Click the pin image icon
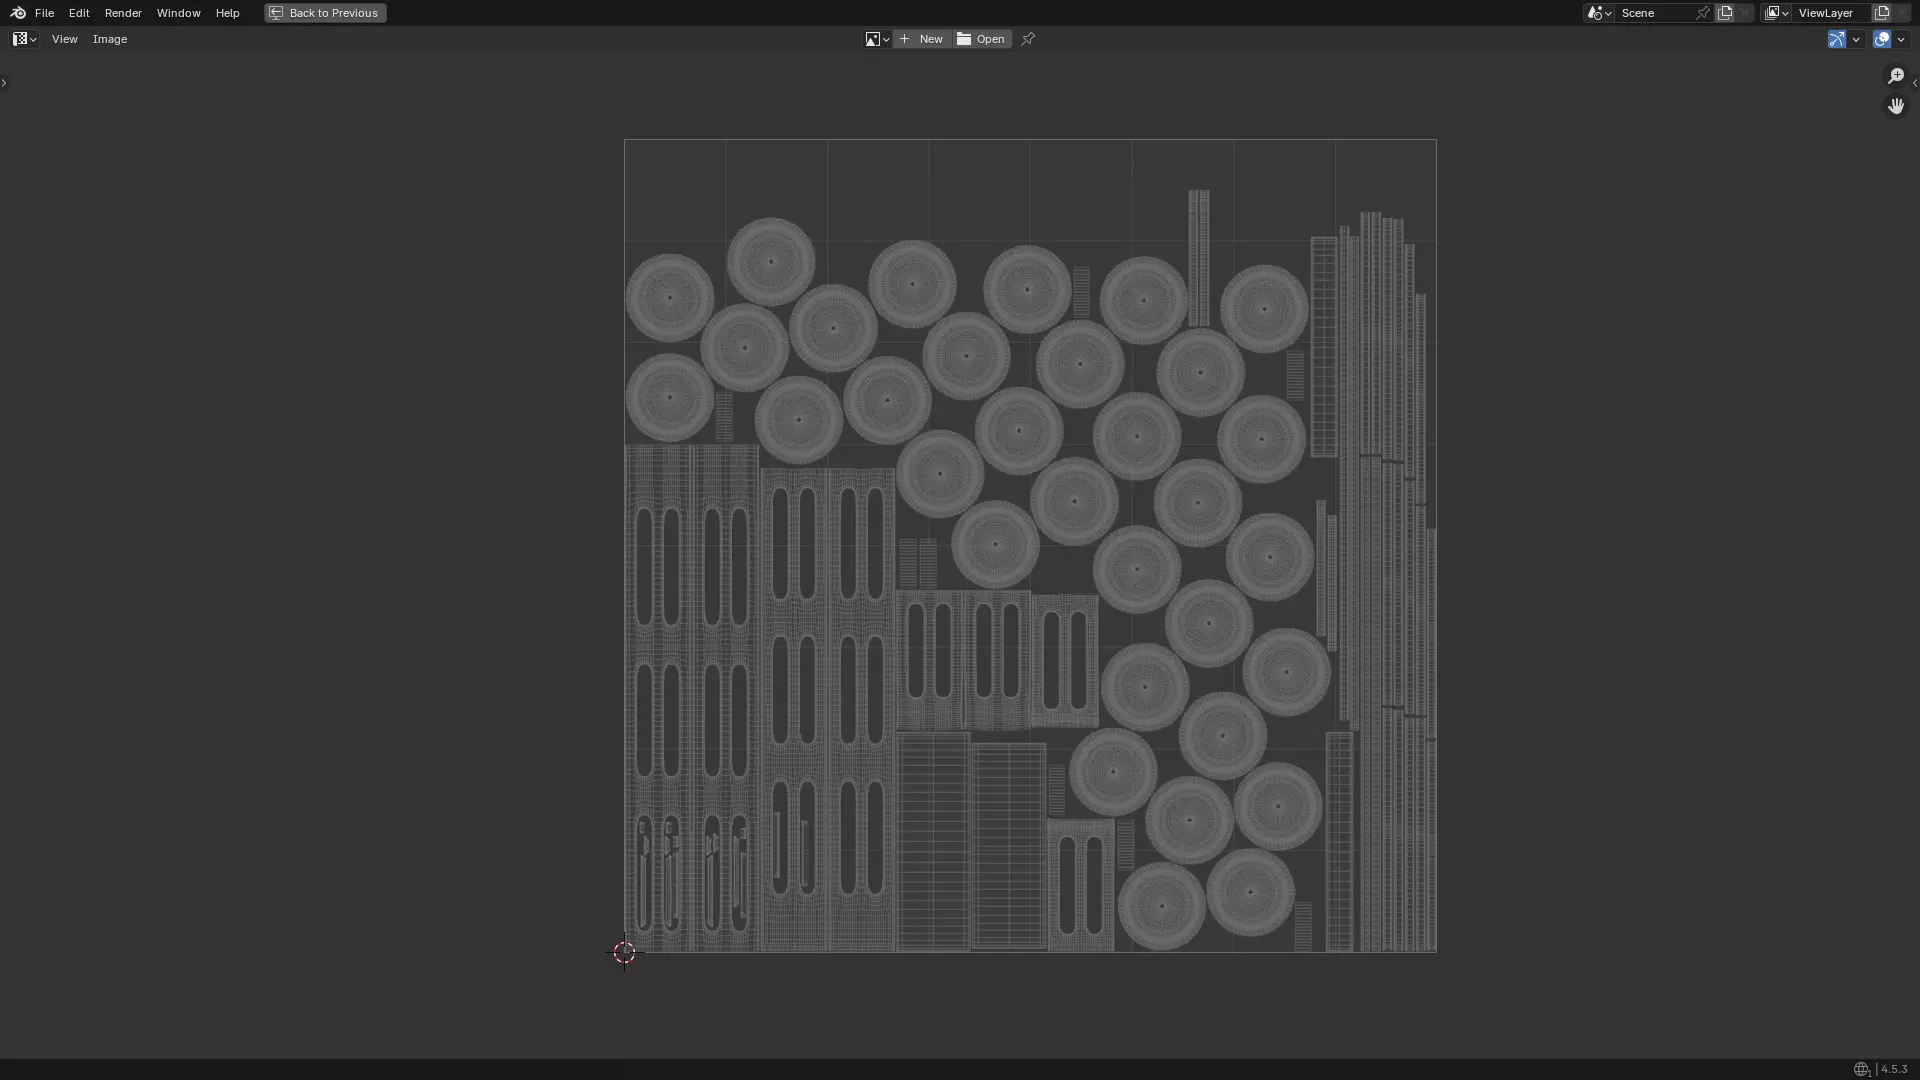1920x1080 pixels. click(1028, 39)
